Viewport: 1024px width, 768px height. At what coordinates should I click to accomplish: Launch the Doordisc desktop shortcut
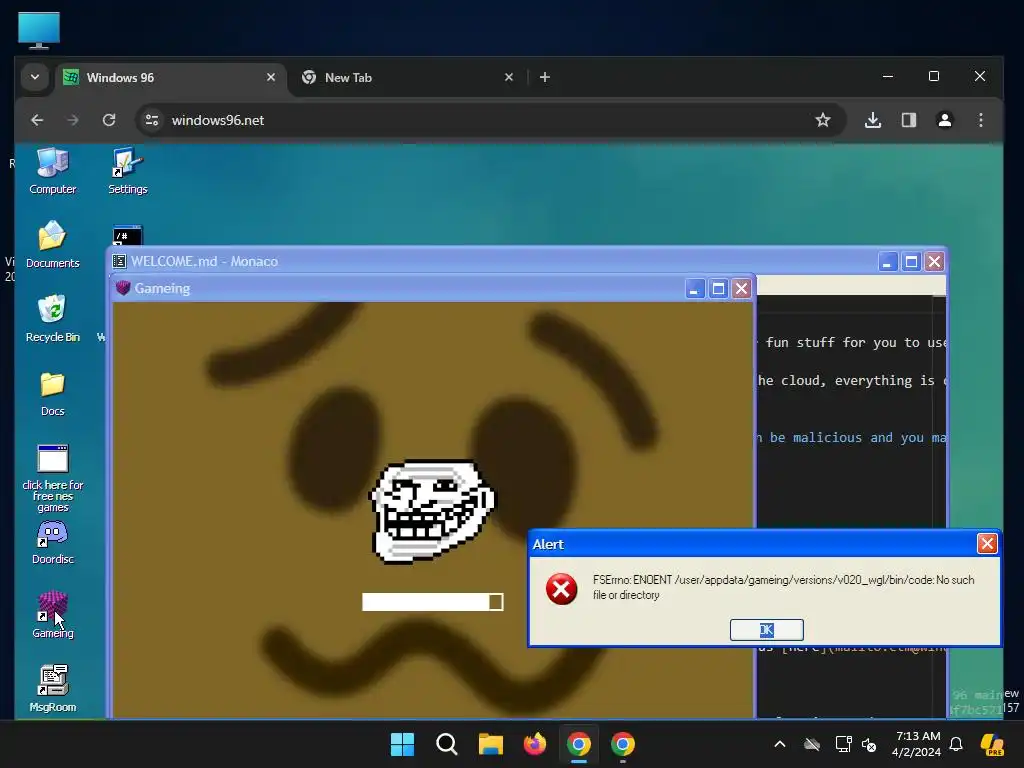click(x=52, y=542)
